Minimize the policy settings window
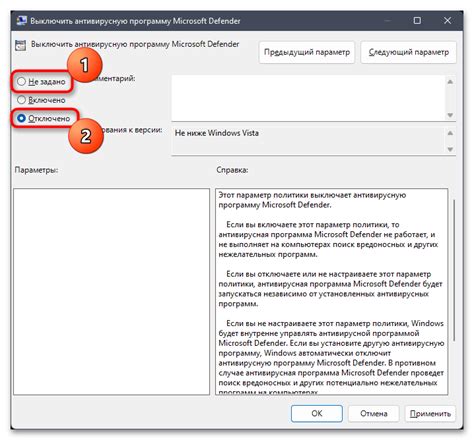The height and width of the screenshot is (440, 474). click(x=387, y=21)
